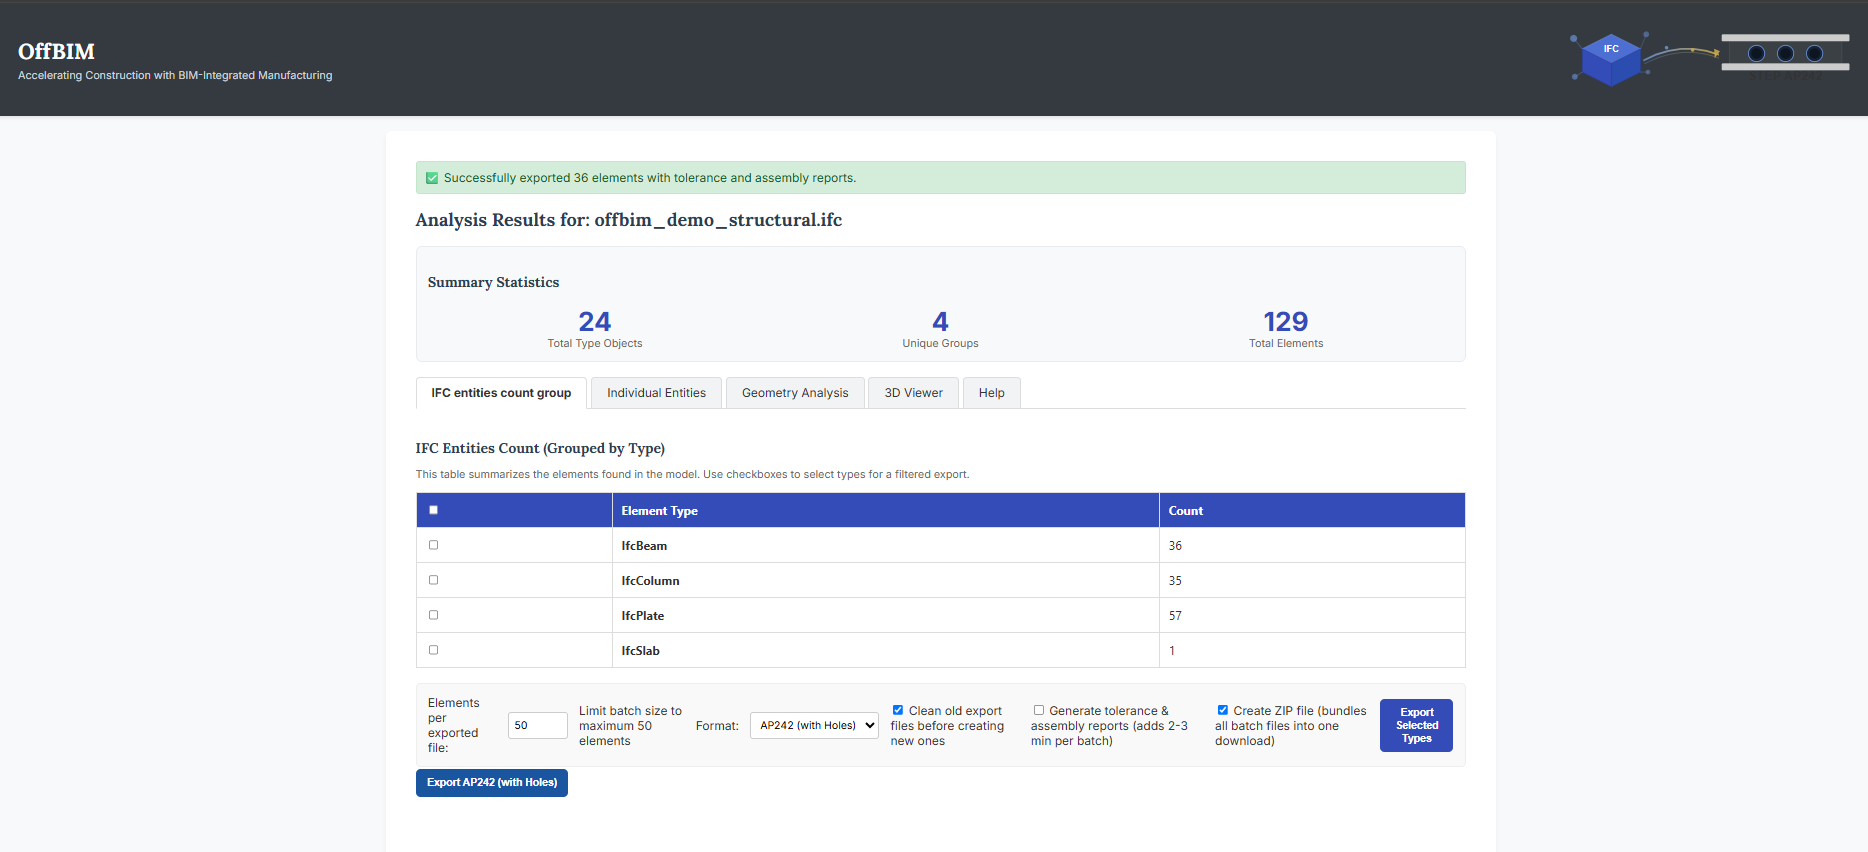Click the green success checkmark icon
Viewport: 1868px width, 852px height.
point(432,178)
